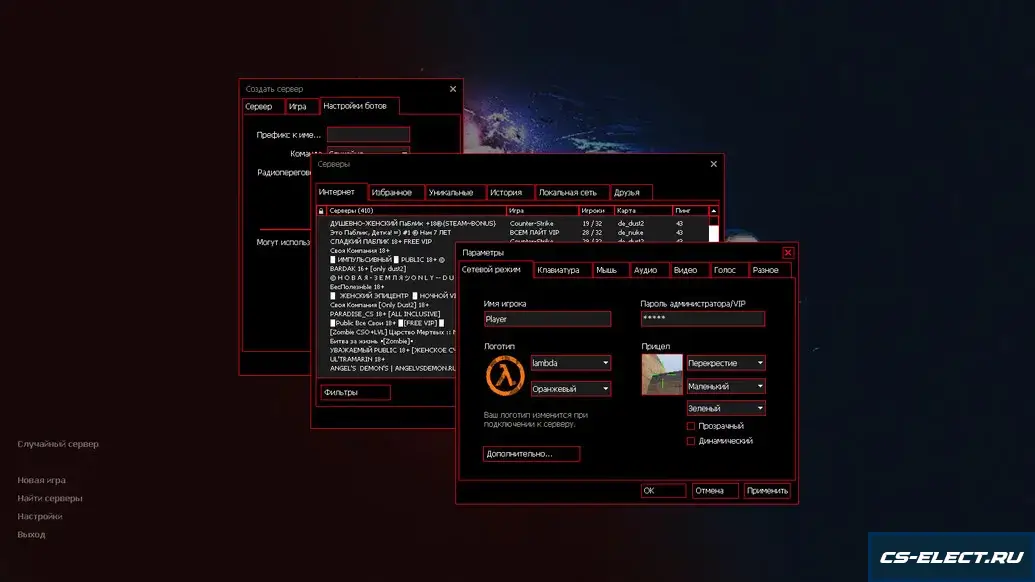Click the Пароль администратора/VIP field
The image size is (1035, 582).
coord(702,319)
